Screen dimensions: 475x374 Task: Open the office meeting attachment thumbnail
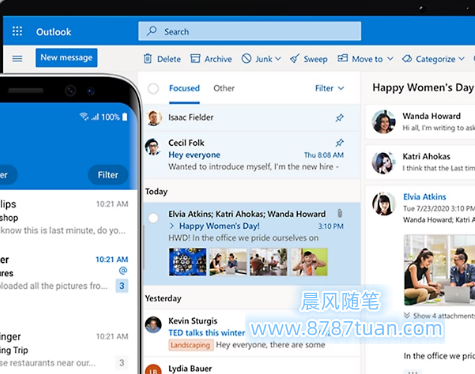click(268, 262)
